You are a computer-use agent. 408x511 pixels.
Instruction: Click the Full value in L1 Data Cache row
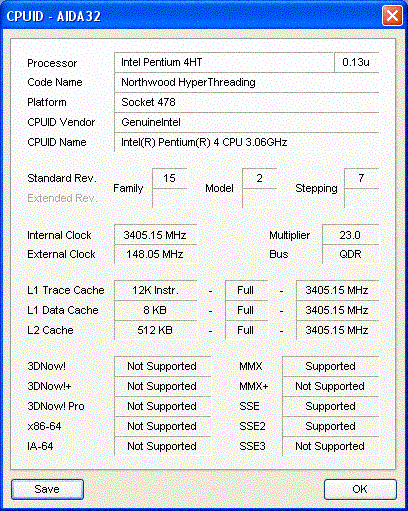tap(246, 310)
